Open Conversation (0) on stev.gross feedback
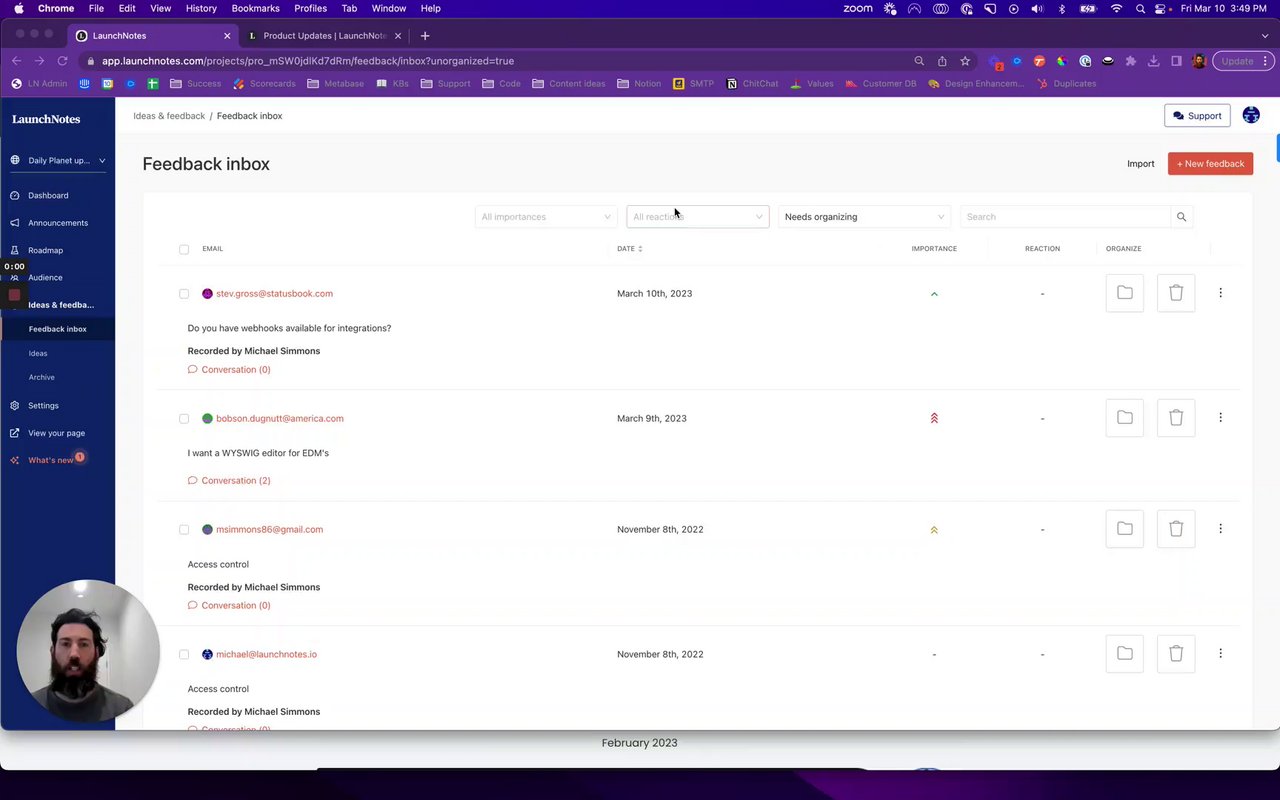Viewport: 1280px width, 800px height. pos(229,370)
